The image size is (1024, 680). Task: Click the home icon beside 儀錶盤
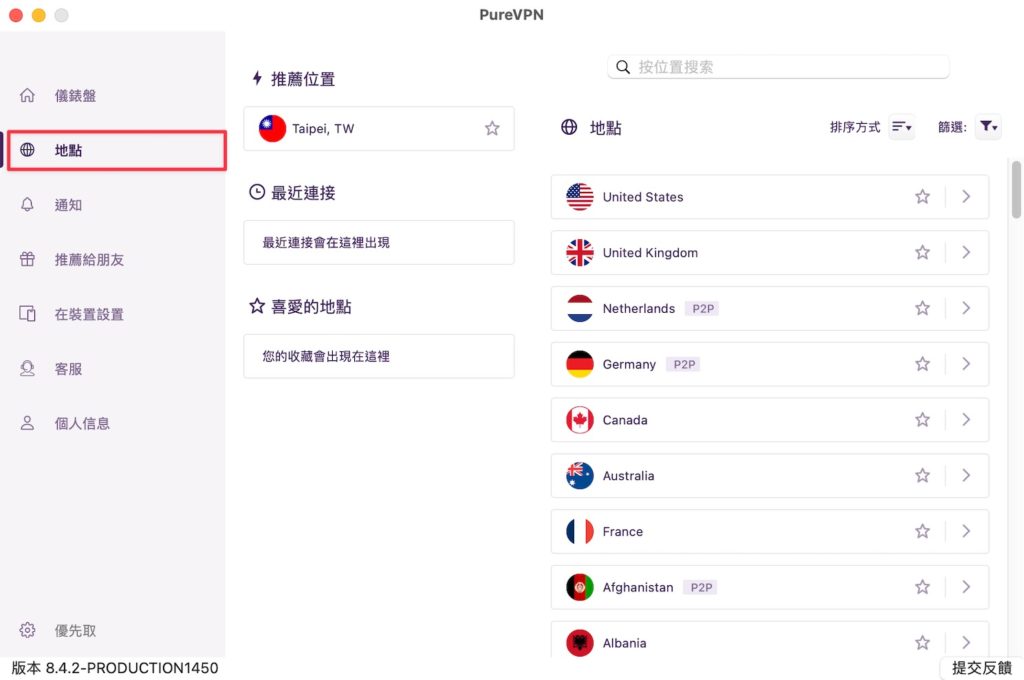[27, 95]
